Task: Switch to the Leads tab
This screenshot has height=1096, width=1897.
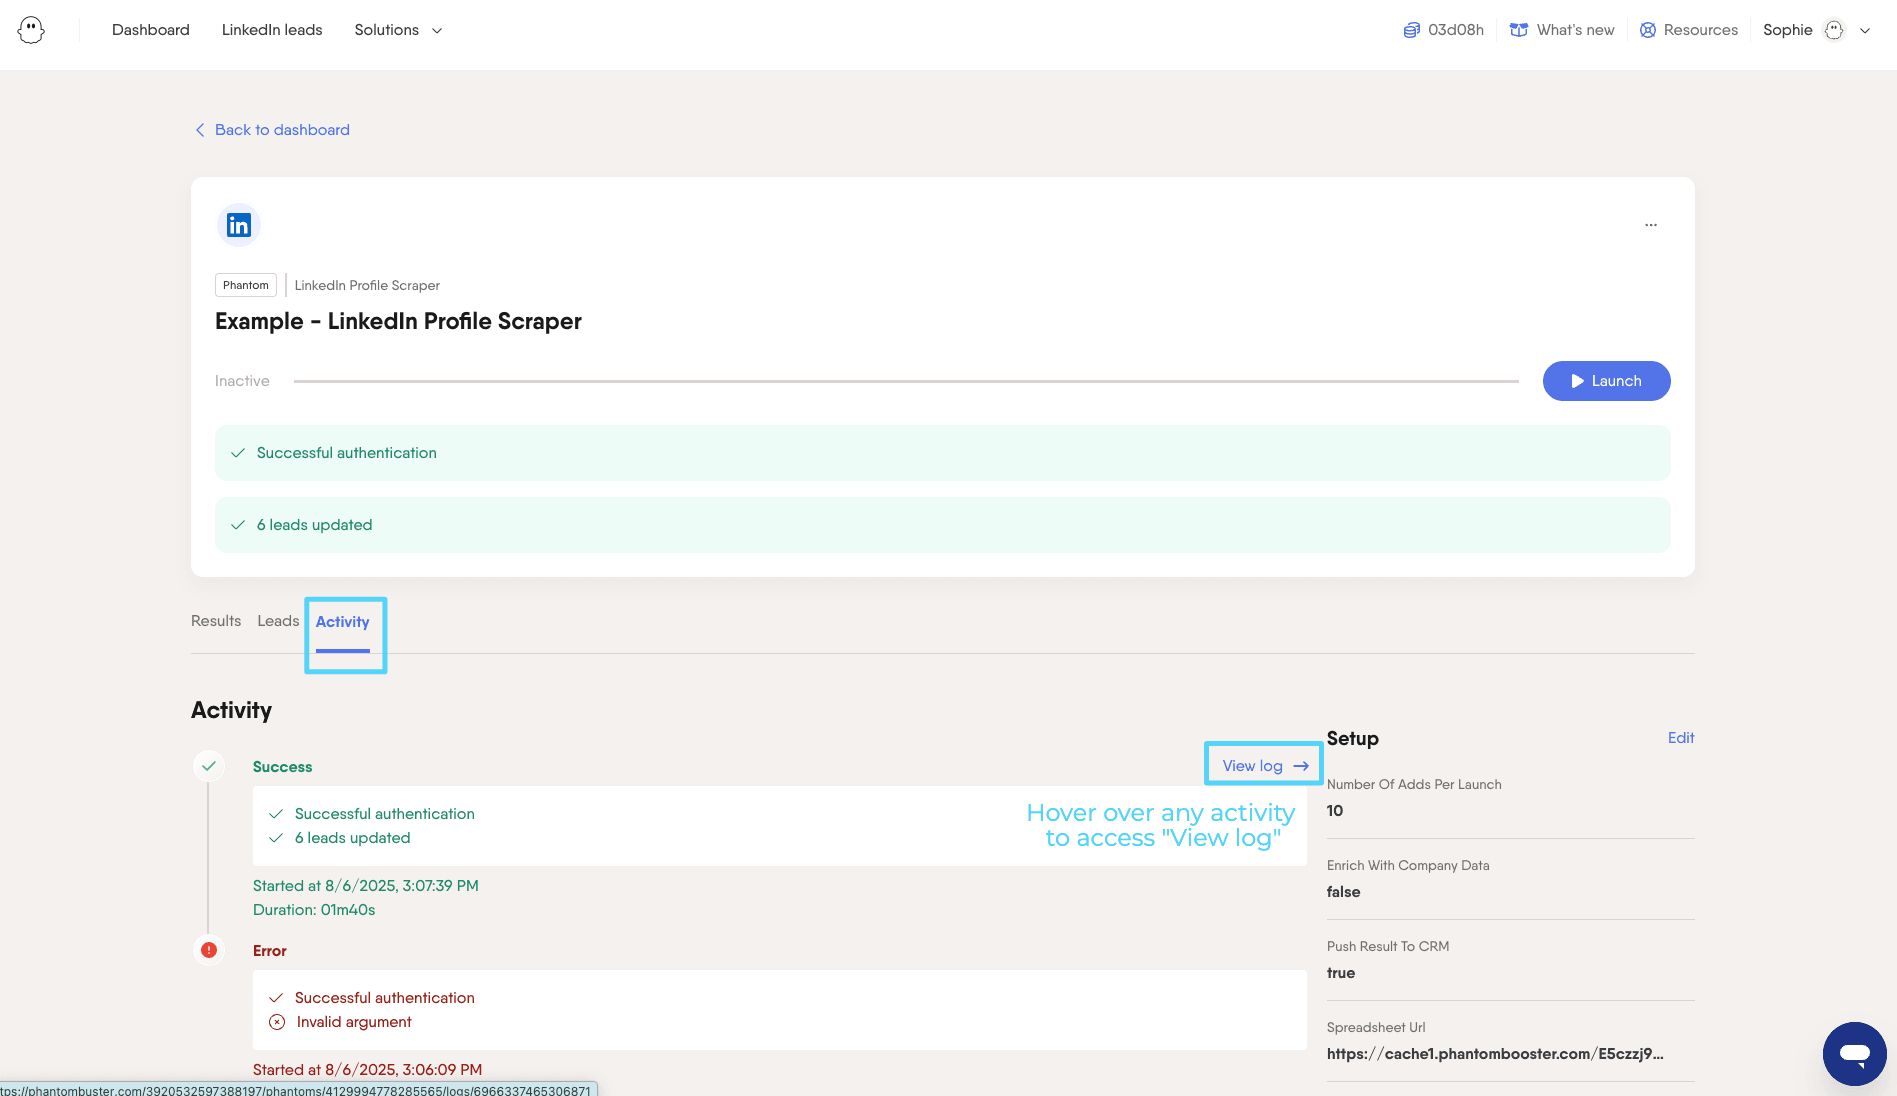Action: [x=278, y=621]
